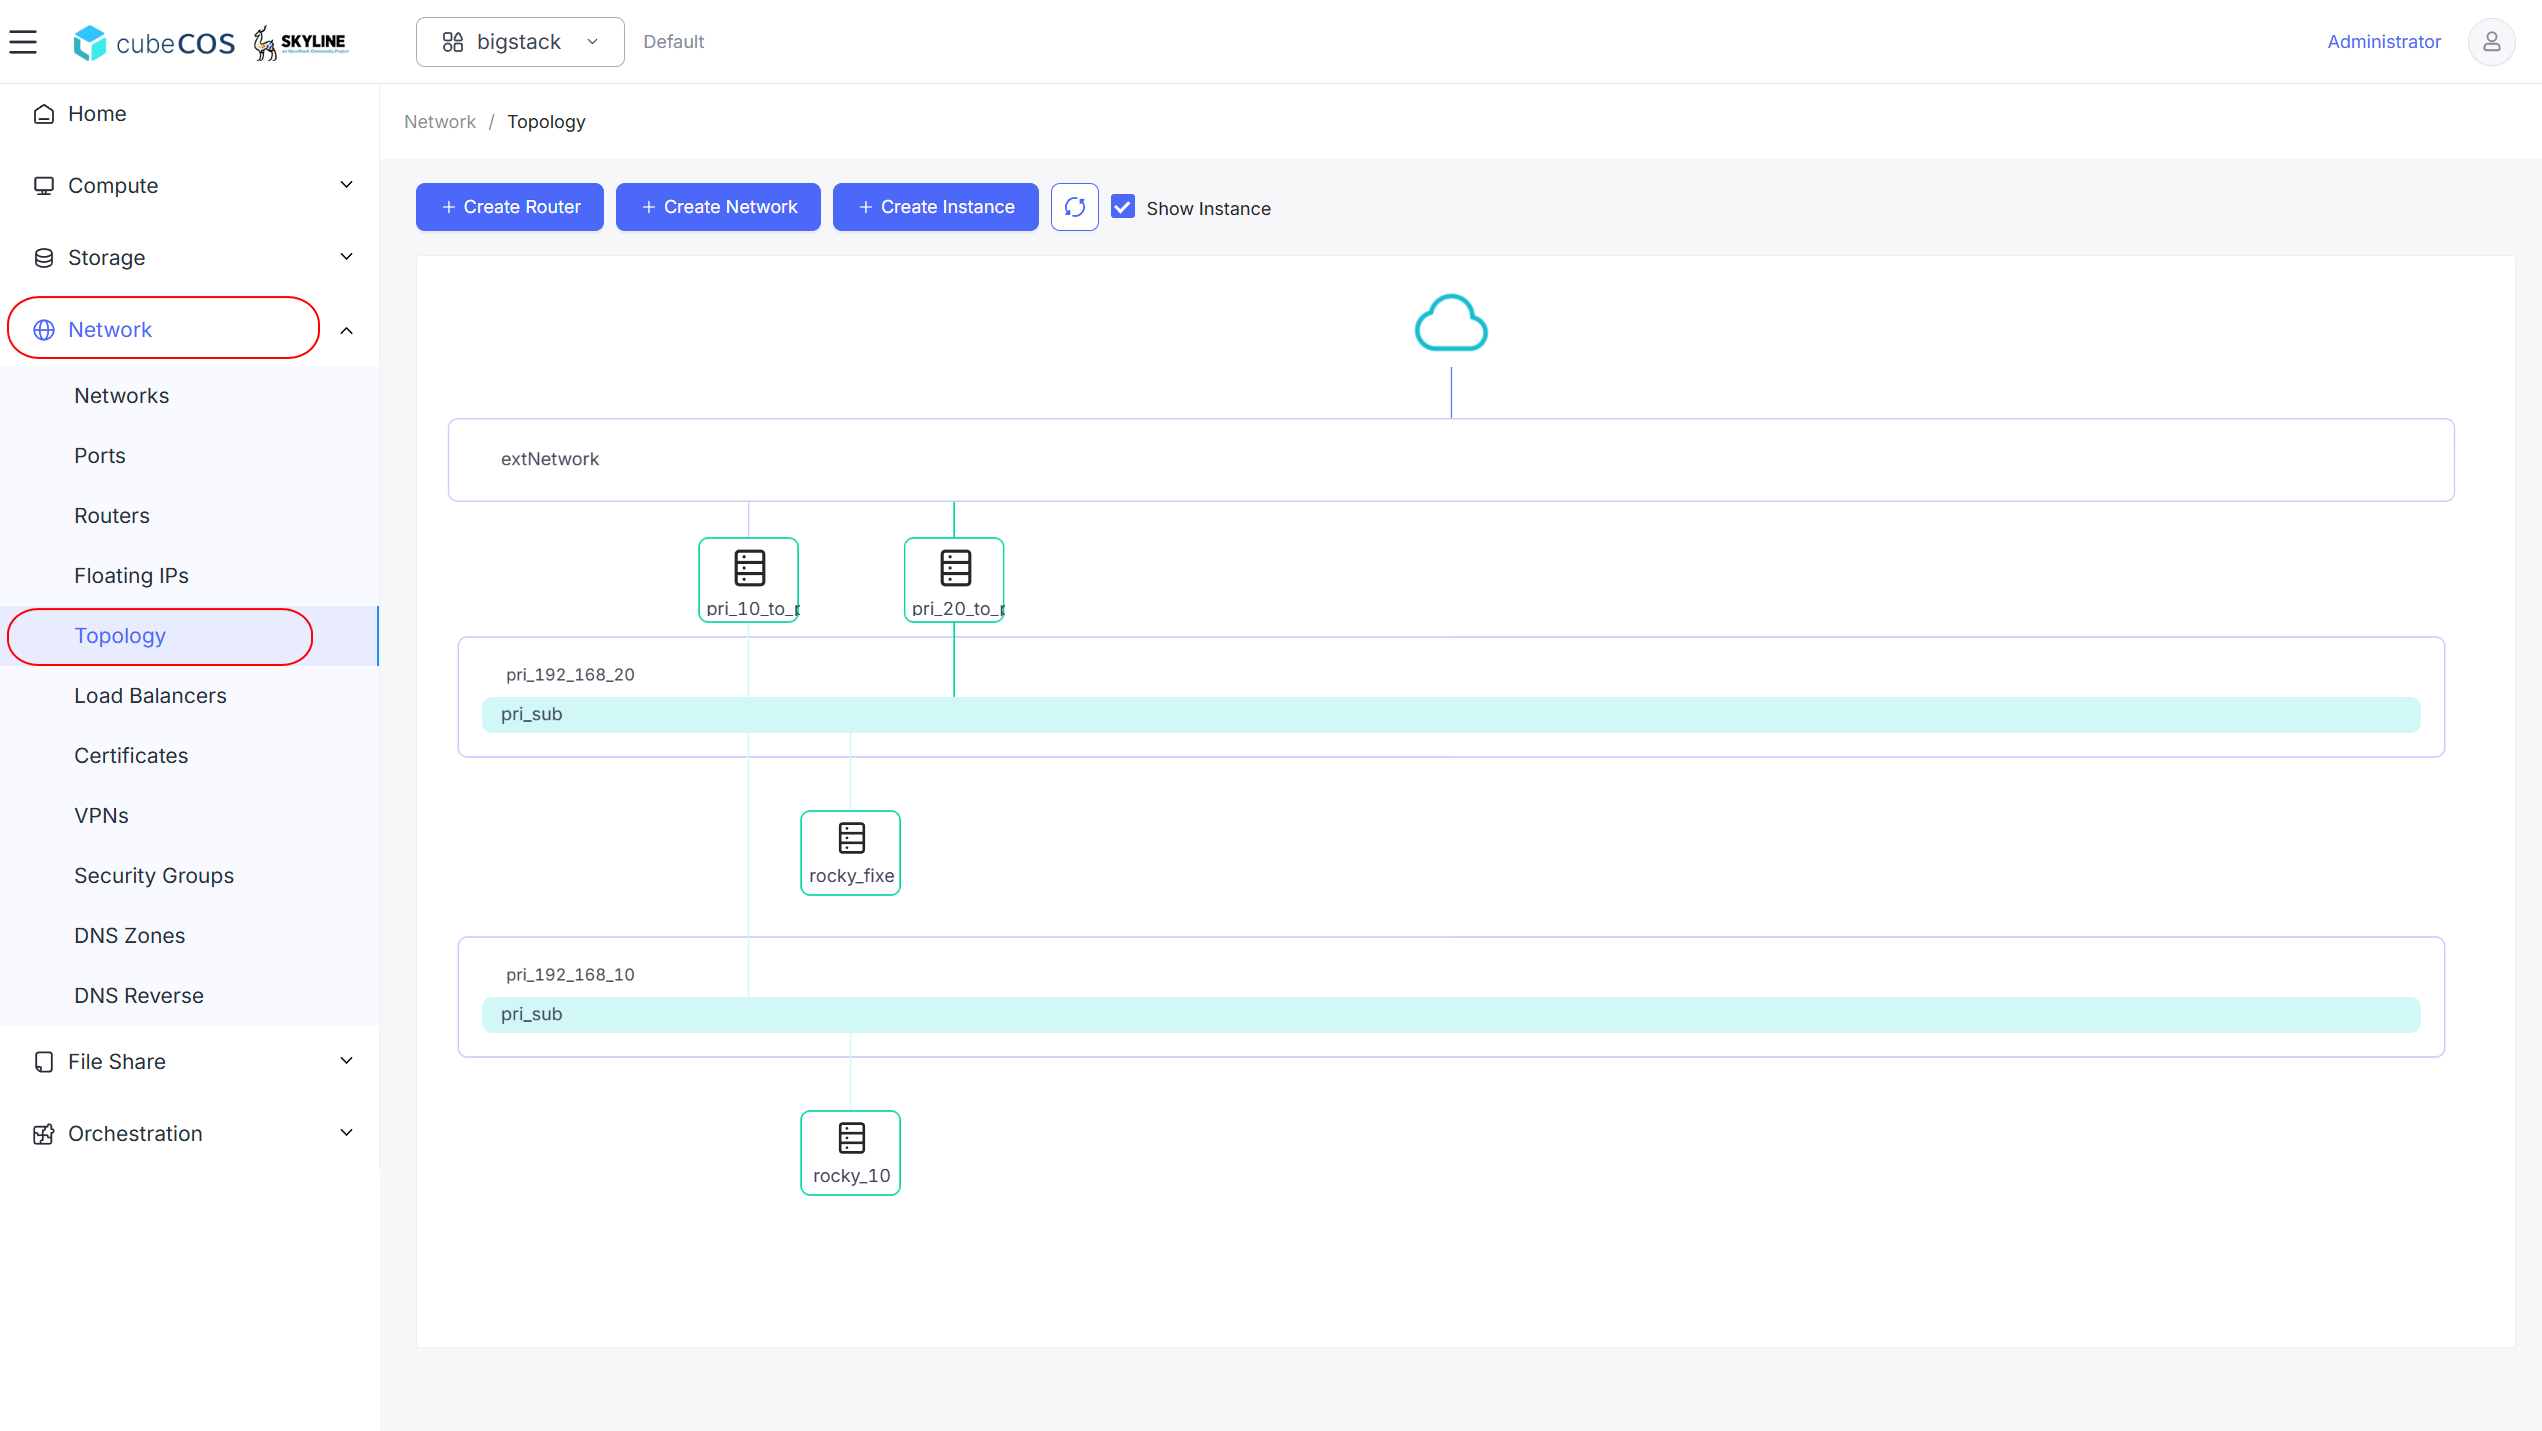The width and height of the screenshot is (2542, 1431).
Task: Select the rocky_fixe instance node
Action: click(851, 853)
